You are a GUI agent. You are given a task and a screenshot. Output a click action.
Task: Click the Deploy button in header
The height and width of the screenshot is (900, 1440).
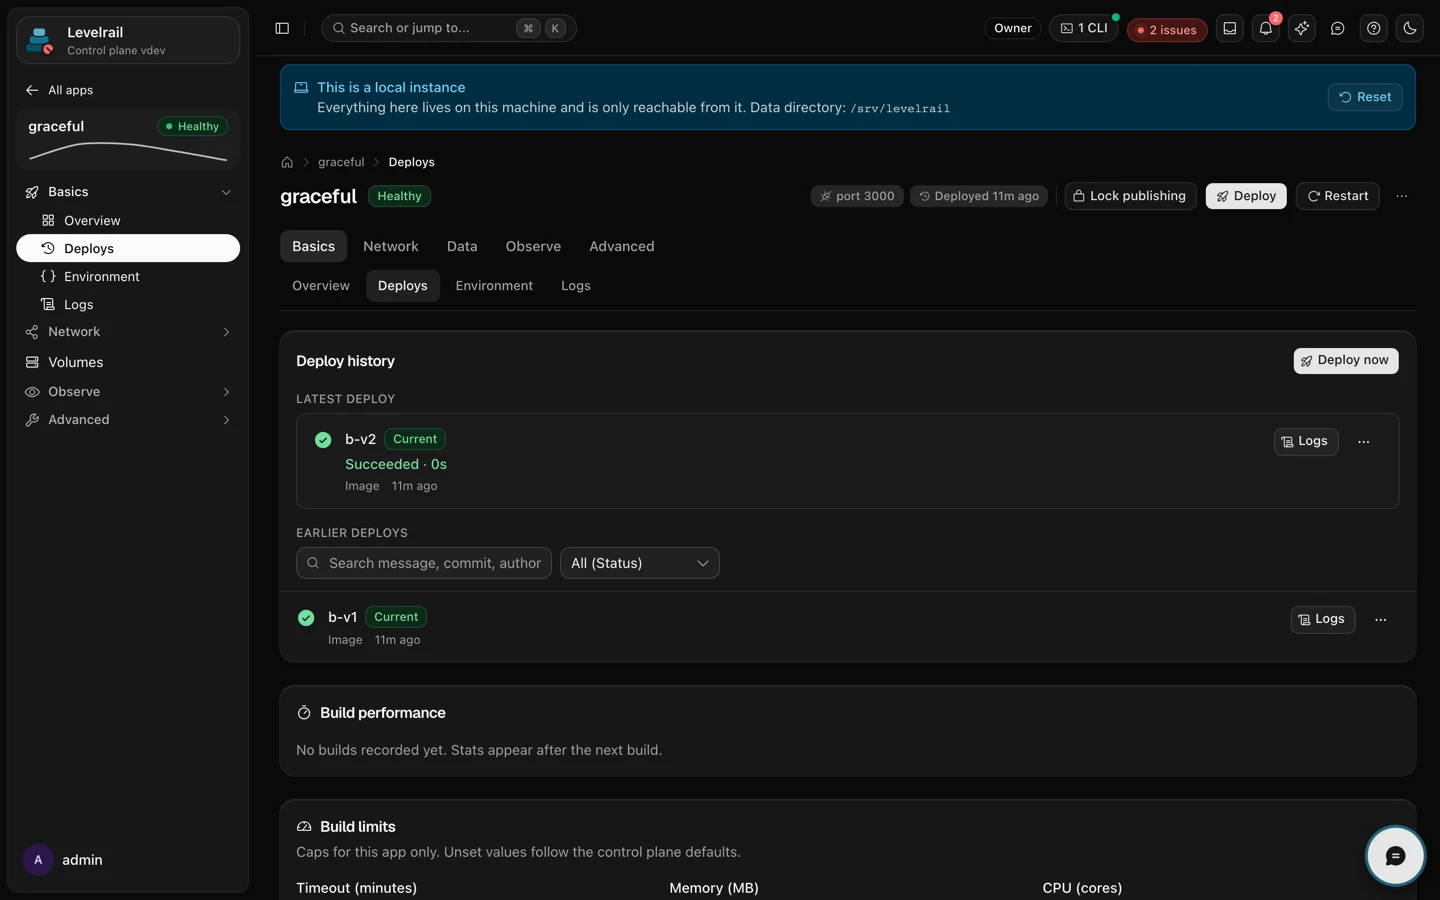tap(1246, 196)
